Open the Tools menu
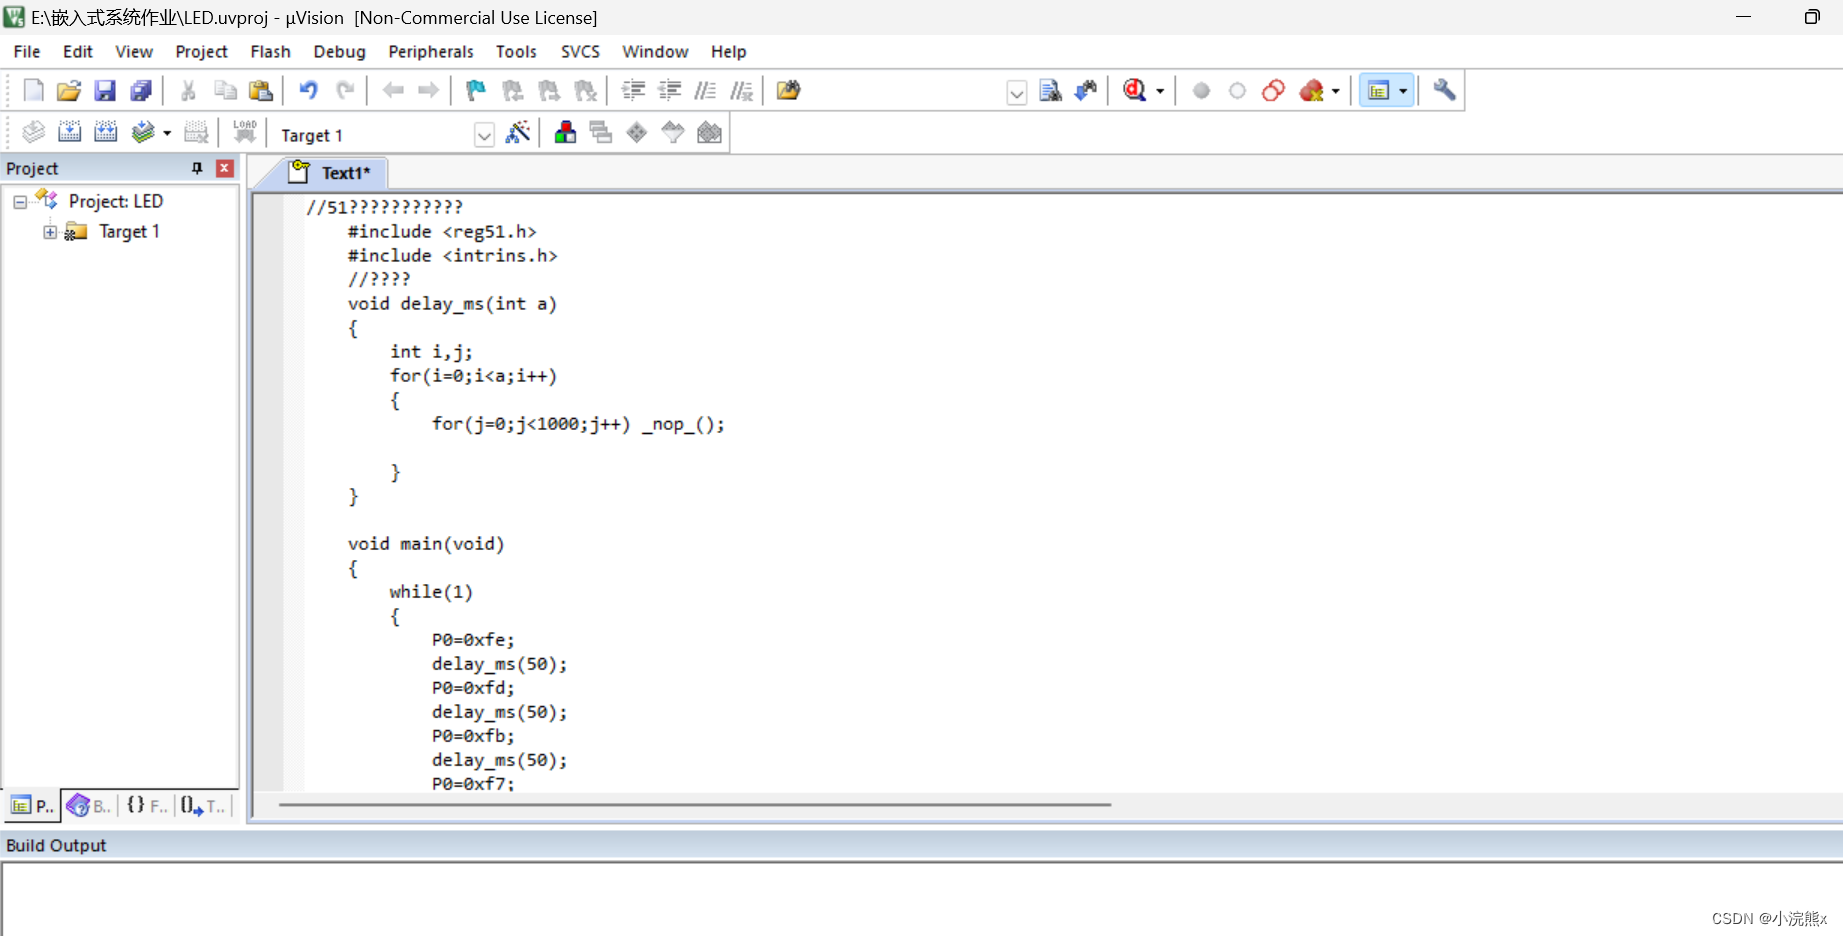 tap(516, 52)
